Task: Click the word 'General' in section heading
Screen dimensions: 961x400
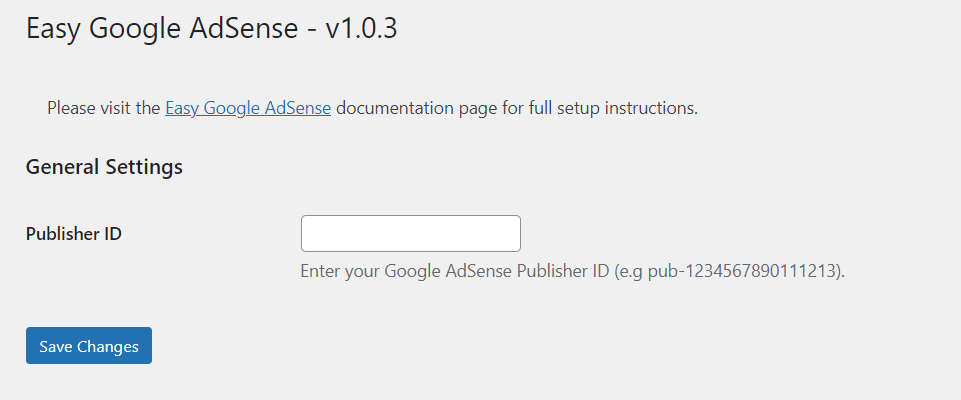Action: pos(63,167)
